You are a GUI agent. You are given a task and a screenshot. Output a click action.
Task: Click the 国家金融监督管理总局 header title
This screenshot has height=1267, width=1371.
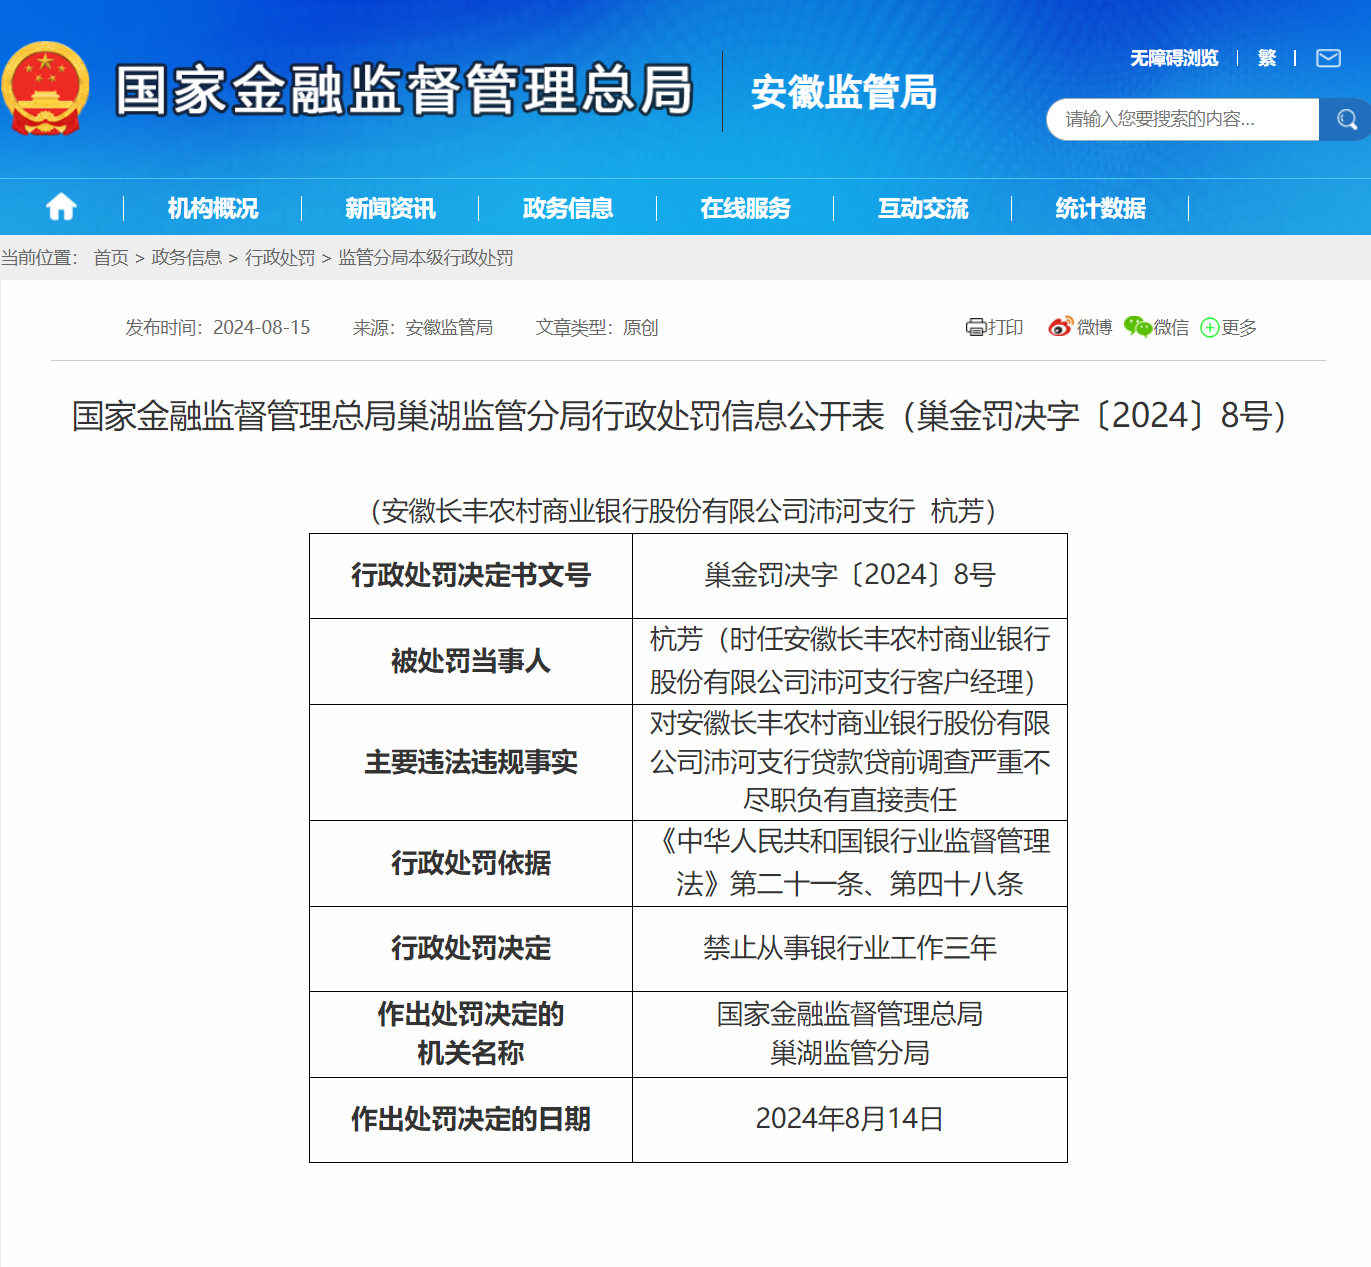[x=404, y=90]
